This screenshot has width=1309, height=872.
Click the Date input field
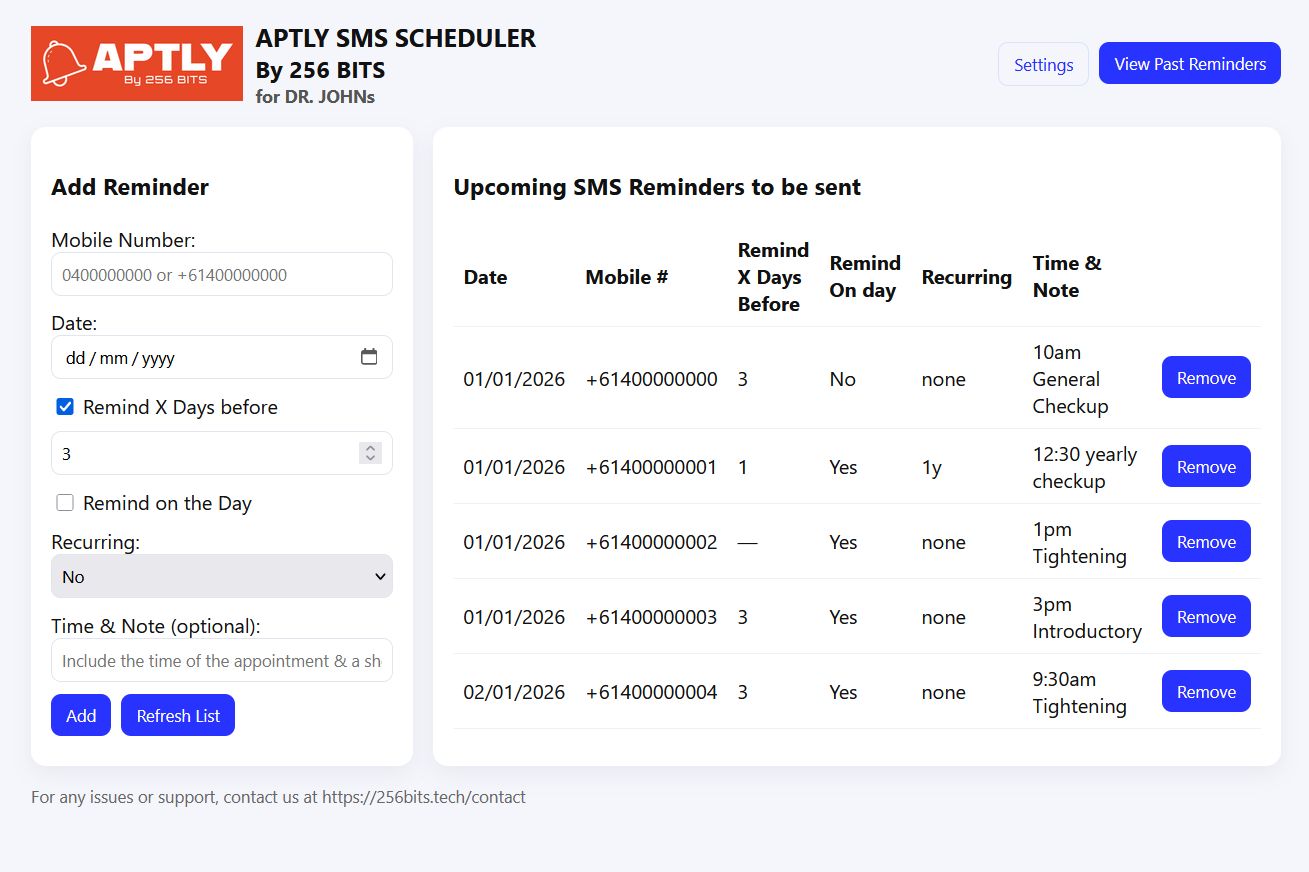[200, 357]
